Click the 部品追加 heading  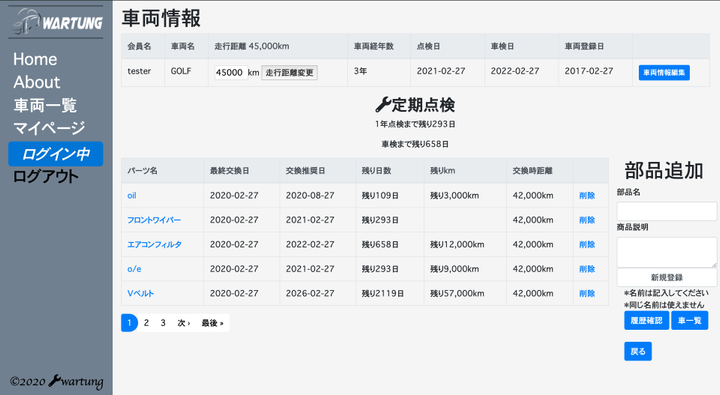click(664, 170)
